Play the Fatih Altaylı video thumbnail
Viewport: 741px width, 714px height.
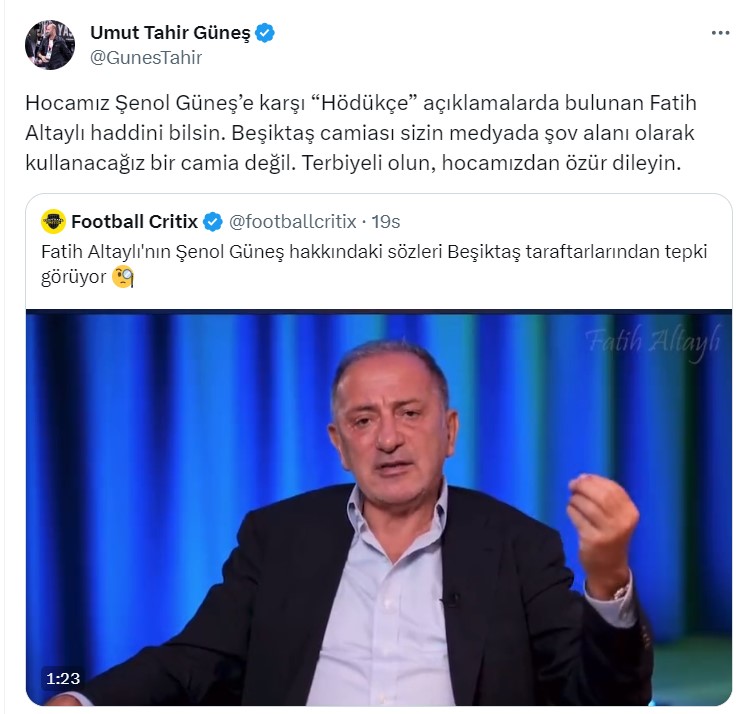coord(379,508)
